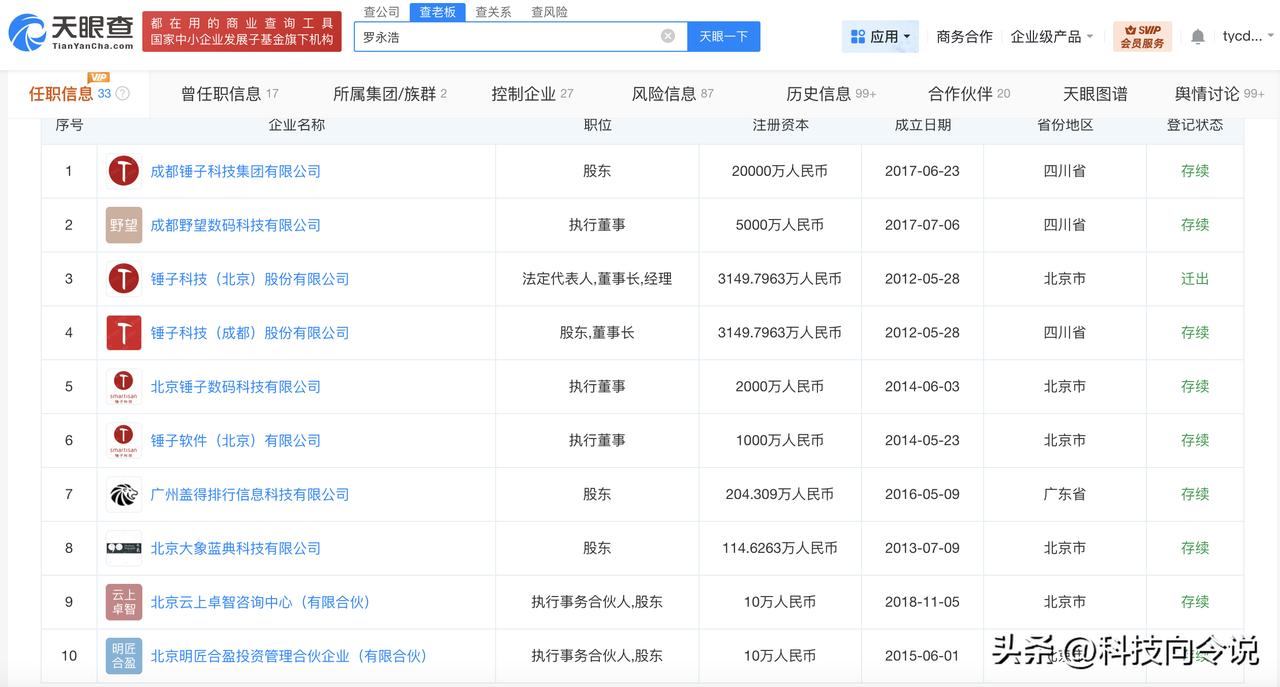Open the 所属集团/族群 tab
Viewport: 1280px width, 687px height.
point(390,94)
